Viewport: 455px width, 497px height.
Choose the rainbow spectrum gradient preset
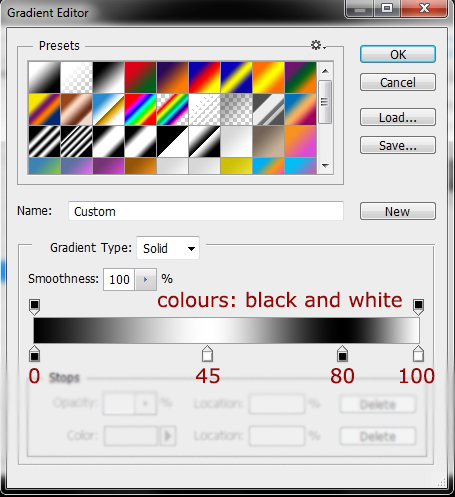(141, 109)
